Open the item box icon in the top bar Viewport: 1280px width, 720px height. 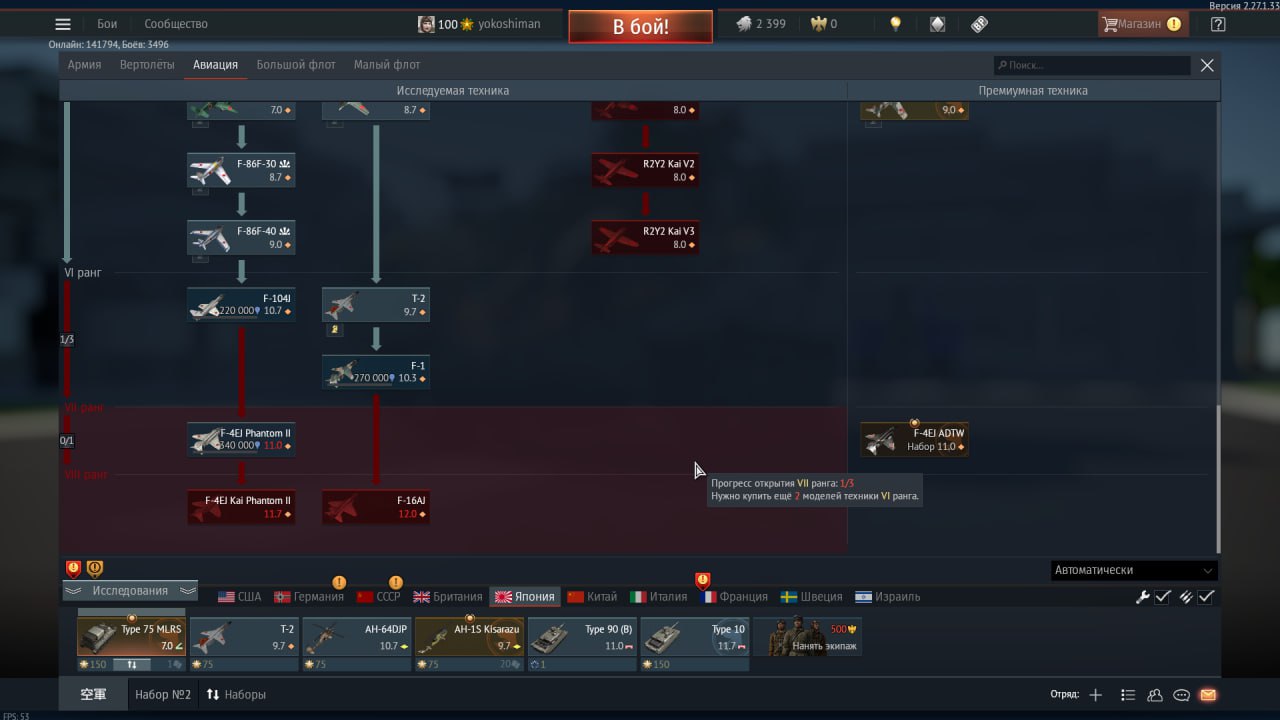point(937,24)
